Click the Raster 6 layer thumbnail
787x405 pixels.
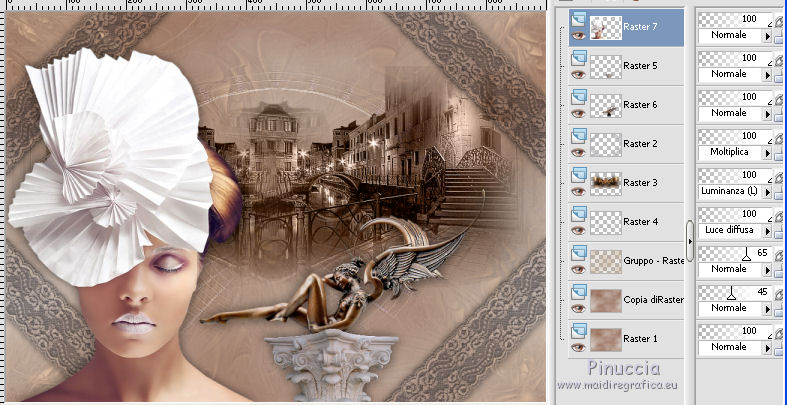click(x=606, y=106)
